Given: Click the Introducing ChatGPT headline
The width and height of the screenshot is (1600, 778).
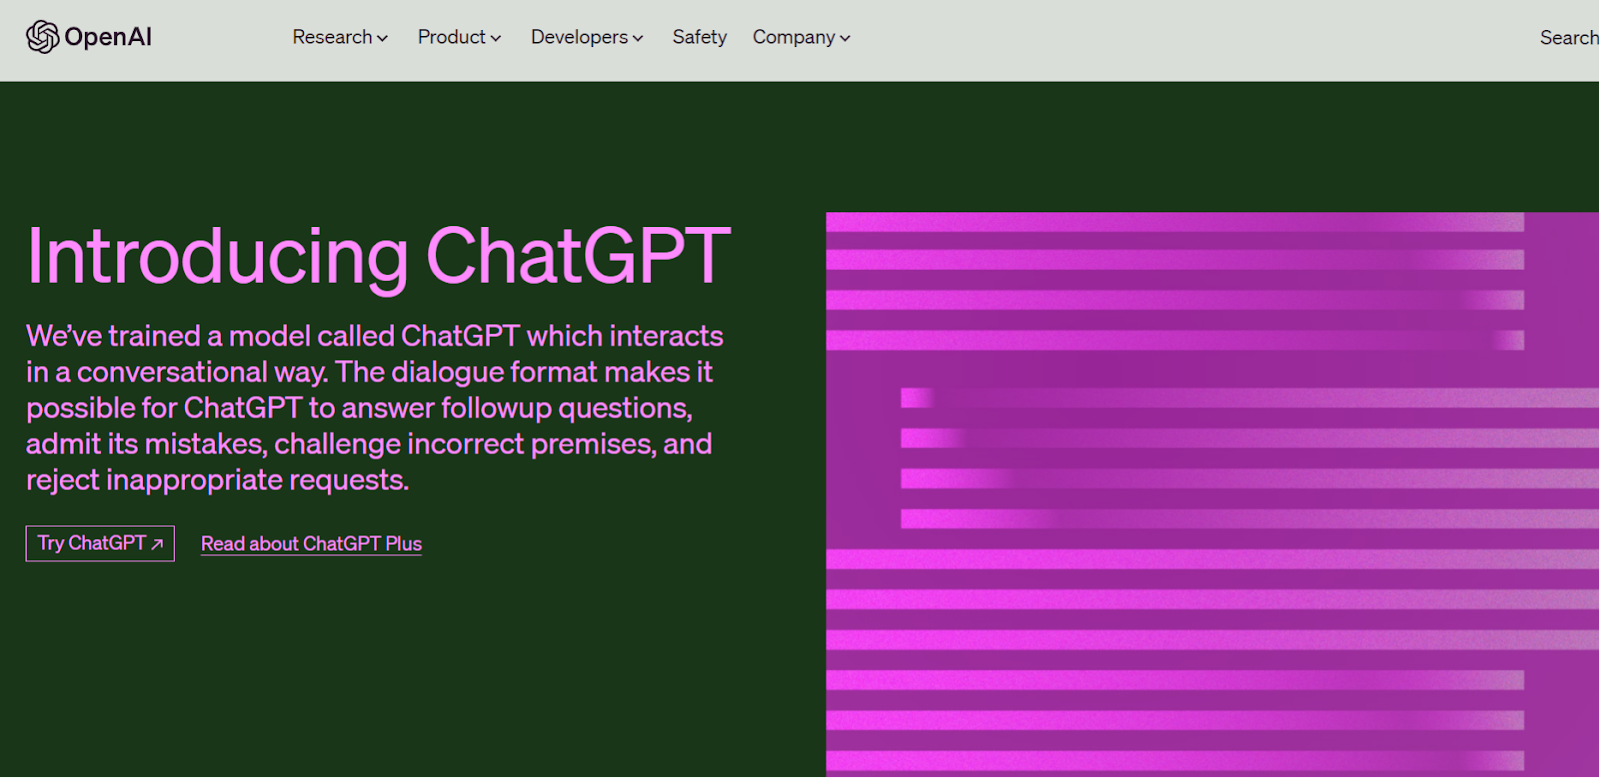Looking at the screenshot, I should 379,257.
